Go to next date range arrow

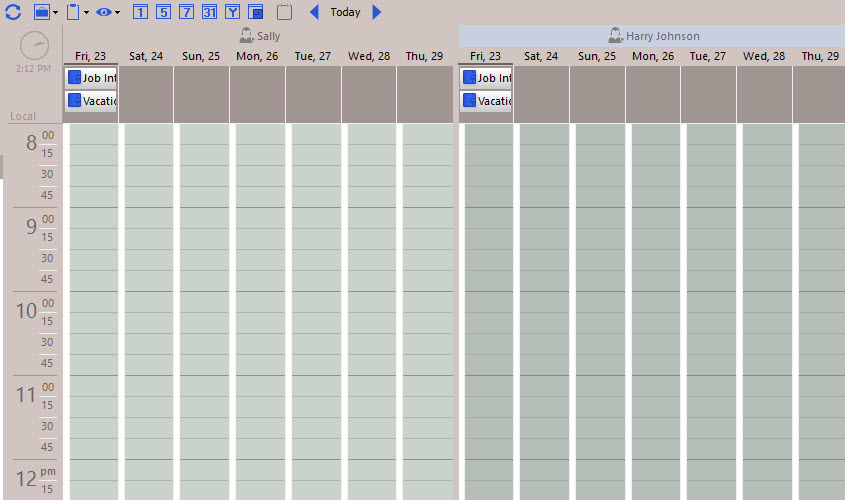coord(377,12)
